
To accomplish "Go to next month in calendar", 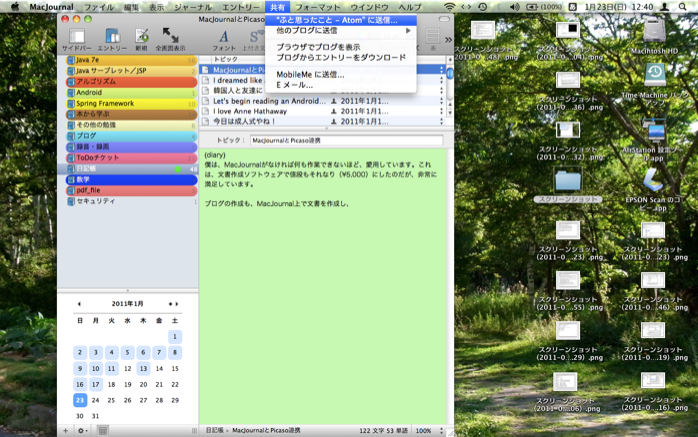I will pyautogui.click(x=177, y=304).
